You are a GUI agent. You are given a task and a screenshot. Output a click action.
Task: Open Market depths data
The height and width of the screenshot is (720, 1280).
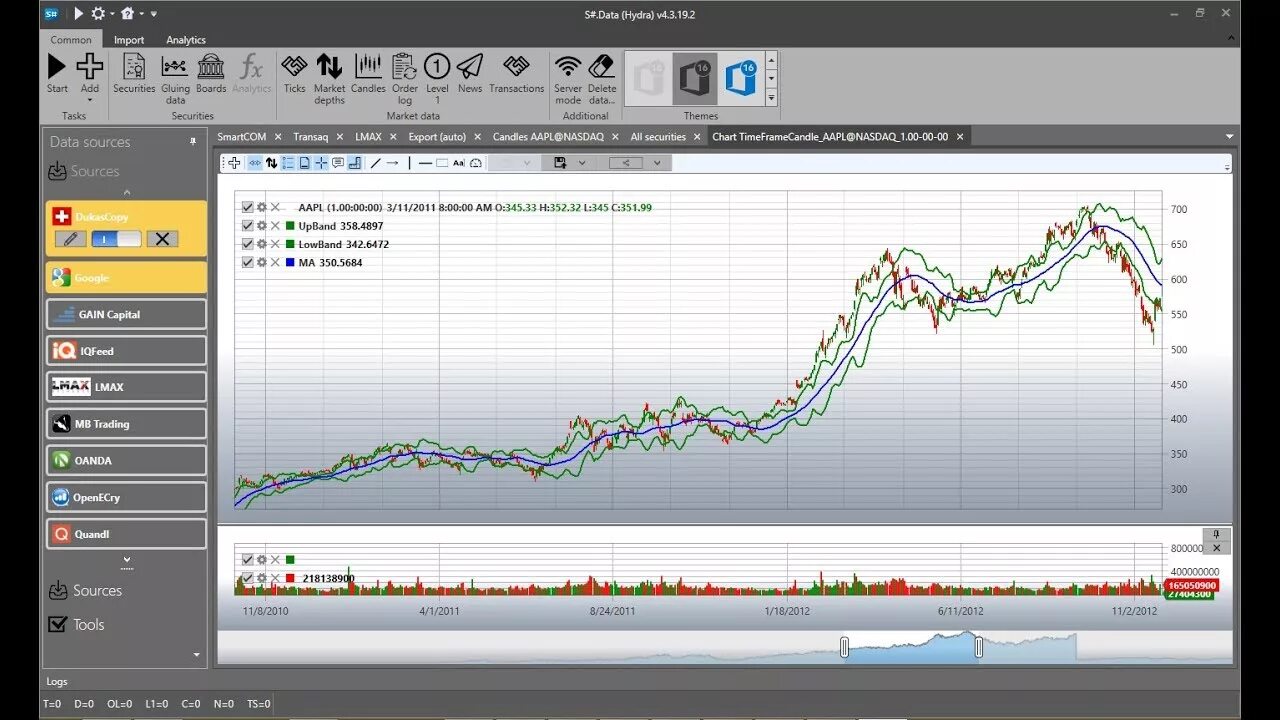329,78
